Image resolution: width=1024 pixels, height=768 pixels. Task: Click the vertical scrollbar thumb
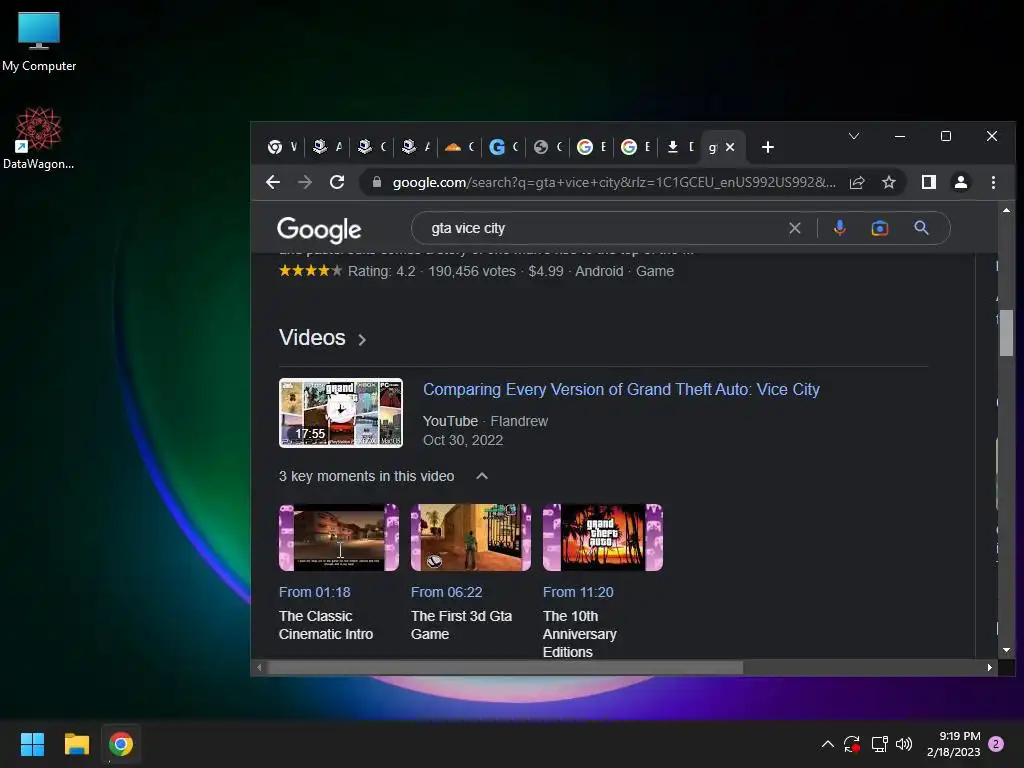click(1006, 333)
